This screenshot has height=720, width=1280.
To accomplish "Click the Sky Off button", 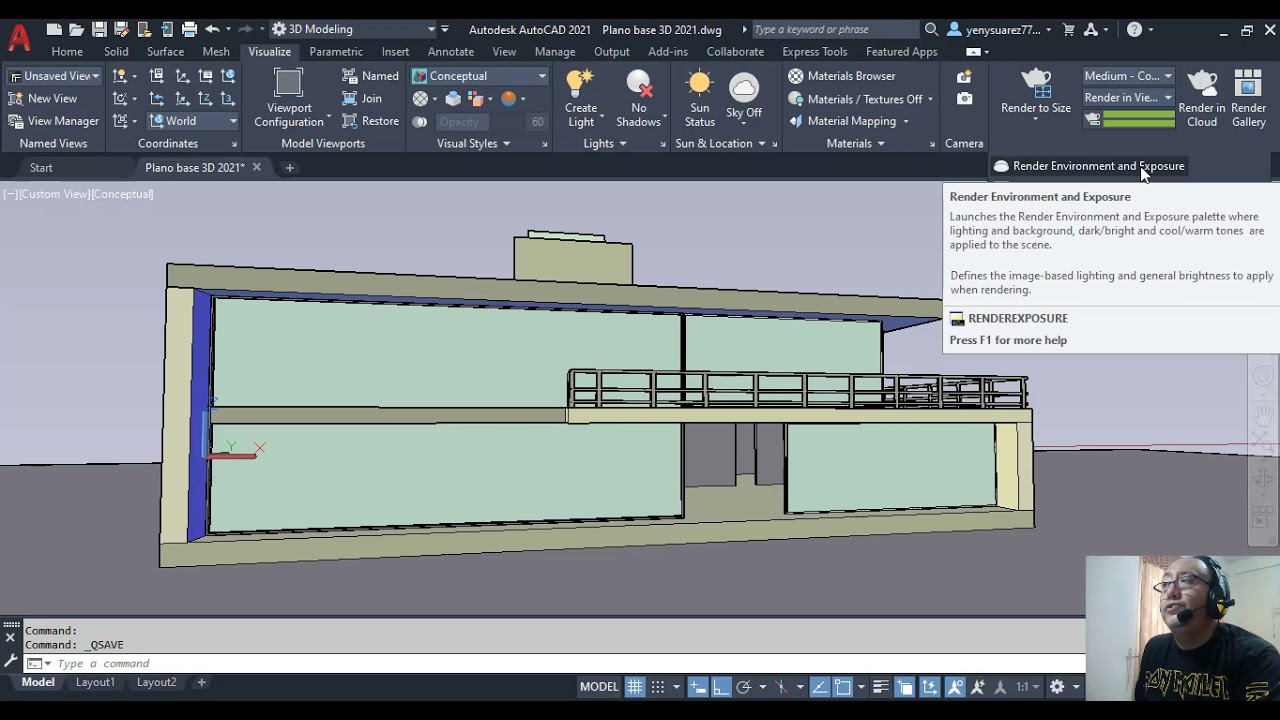I will click(x=743, y=97).
